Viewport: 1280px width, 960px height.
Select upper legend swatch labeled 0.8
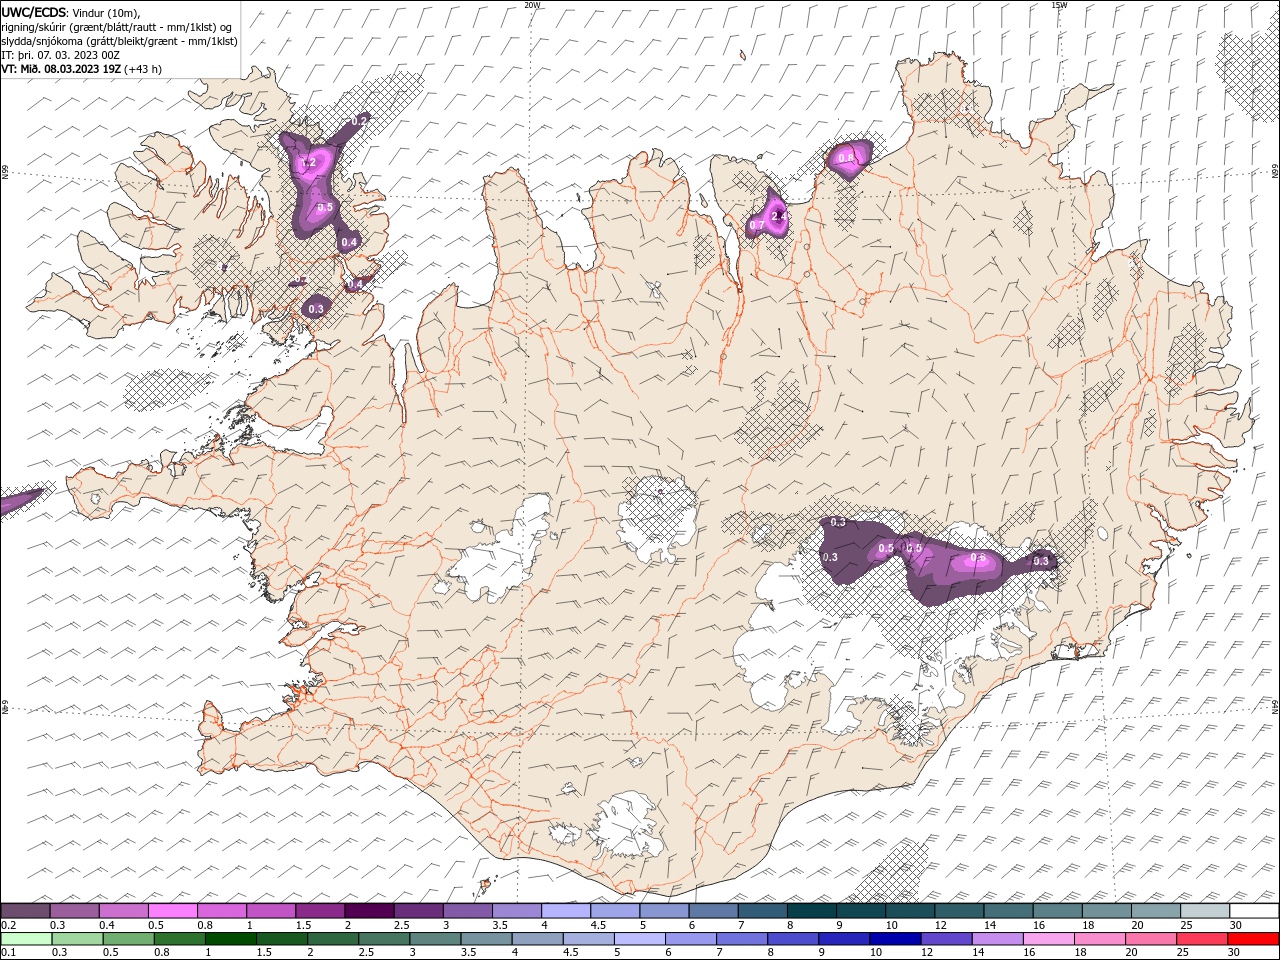tap(221, 911)
